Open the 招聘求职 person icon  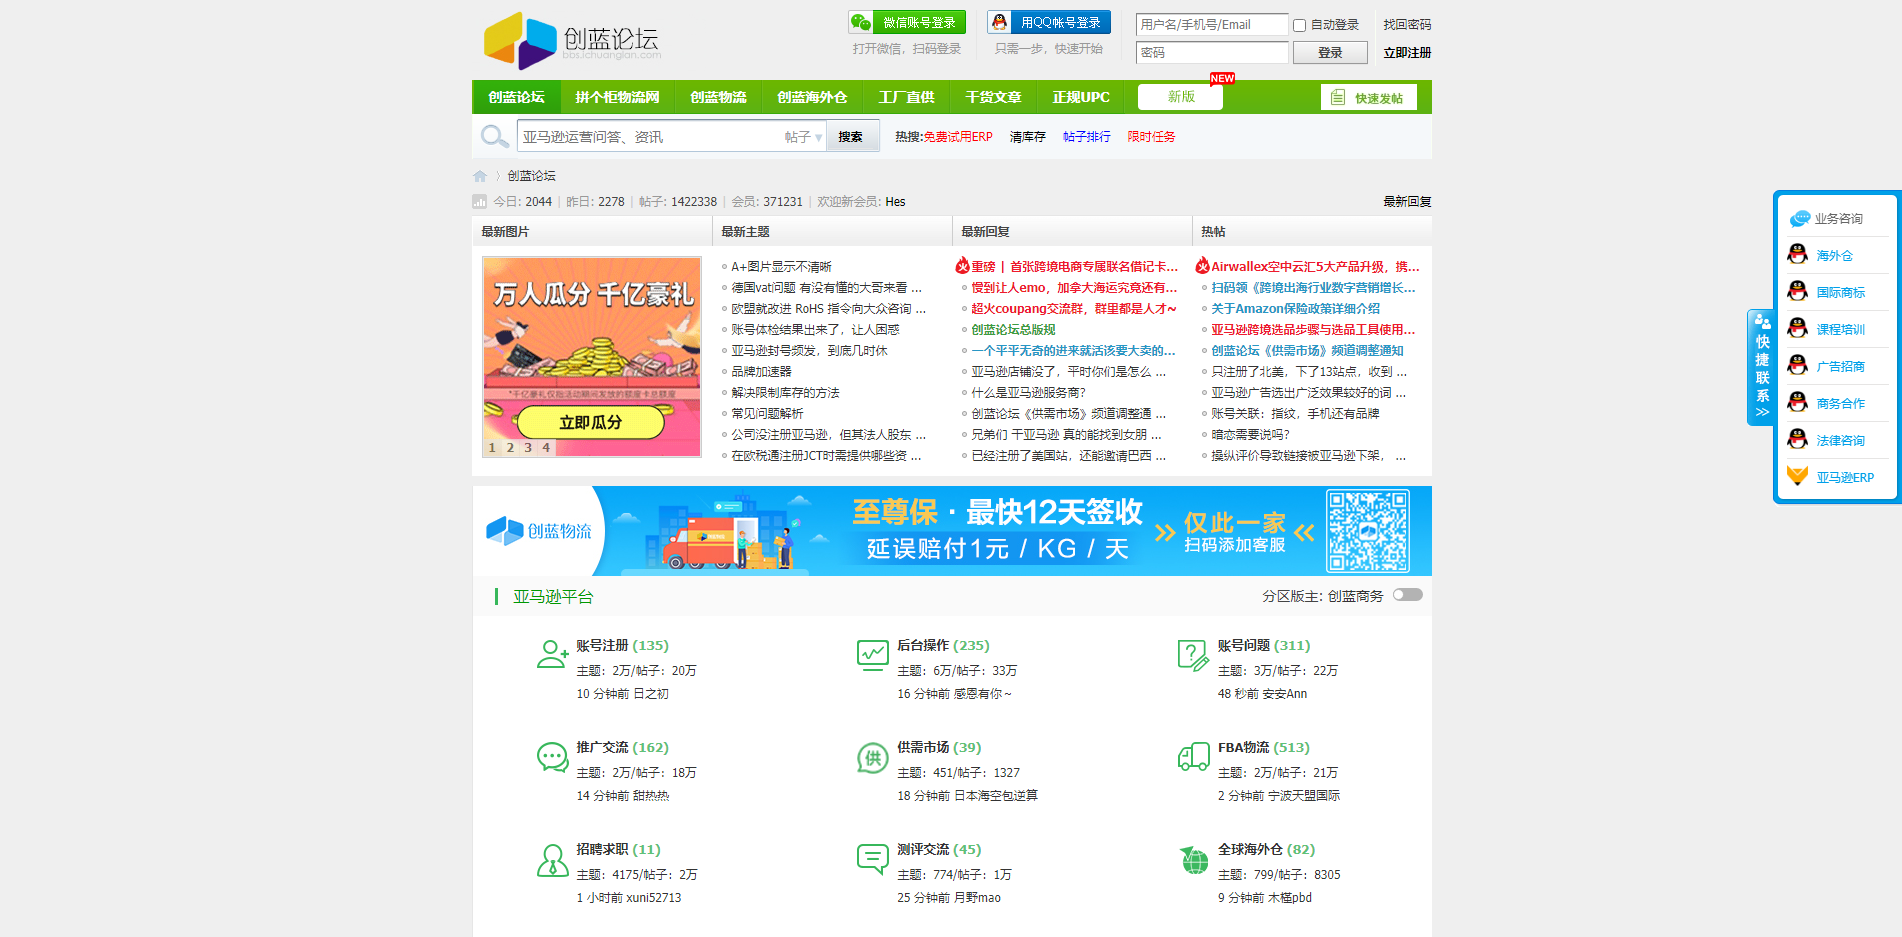(x=552, y=859)
